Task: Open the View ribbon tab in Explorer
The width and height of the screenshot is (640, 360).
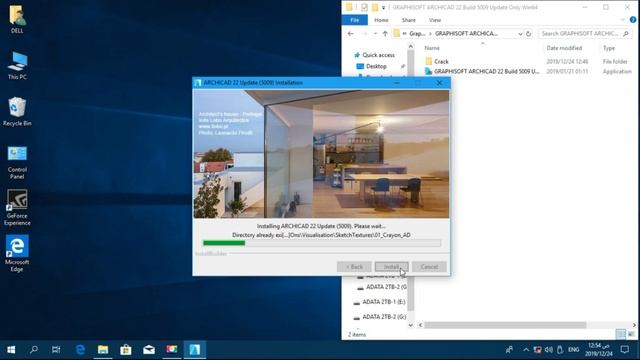Action: point(435,20)
